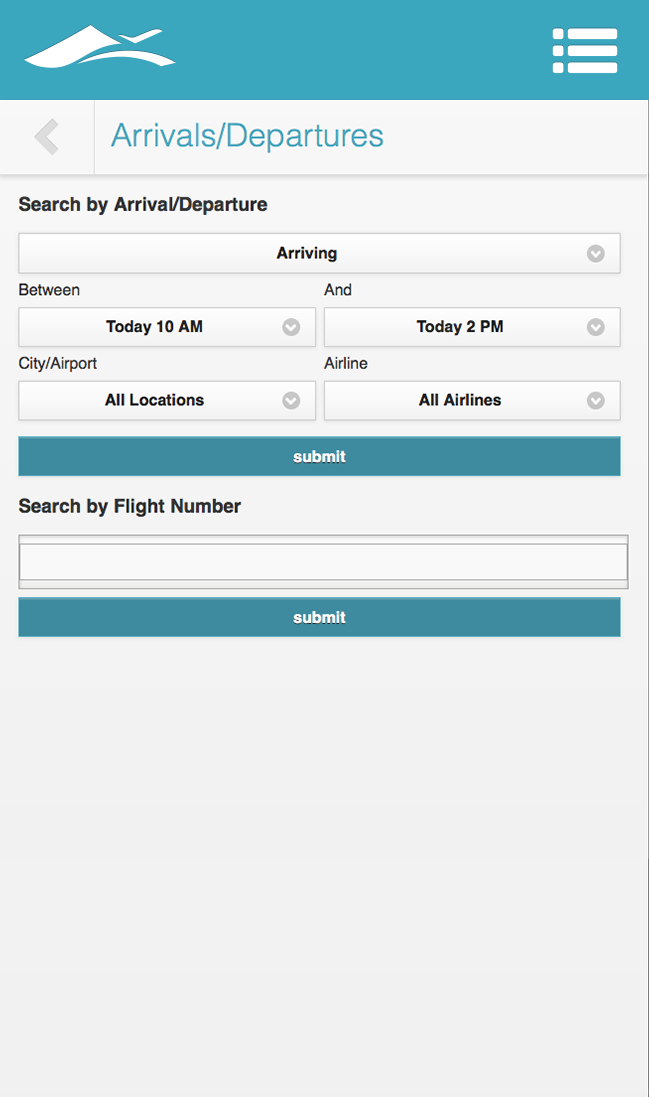This screenshot has width=649, height=1097.
Task: Click the Search by Arrival/Departure heading
Action: [143, 205]
